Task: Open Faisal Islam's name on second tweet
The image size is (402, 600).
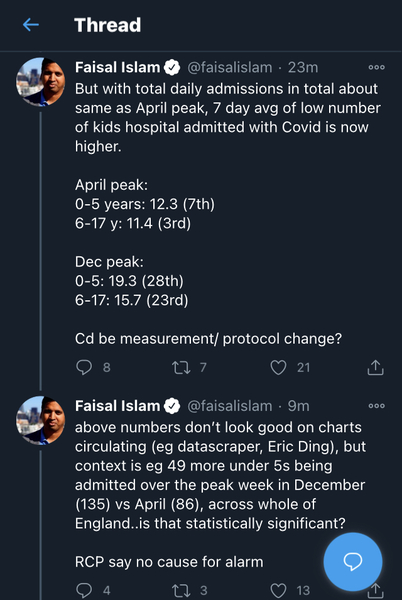Action: (117, 406)
